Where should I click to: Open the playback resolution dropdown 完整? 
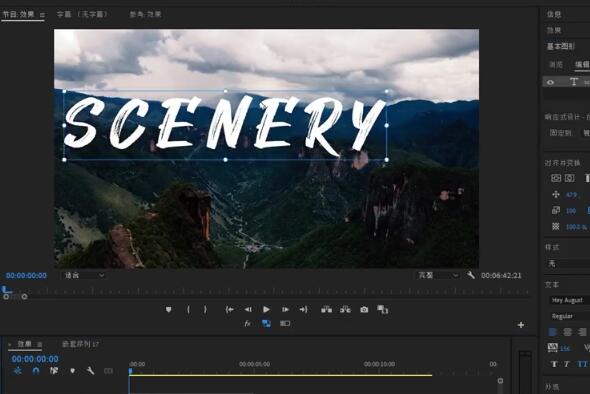click(438, 275)
